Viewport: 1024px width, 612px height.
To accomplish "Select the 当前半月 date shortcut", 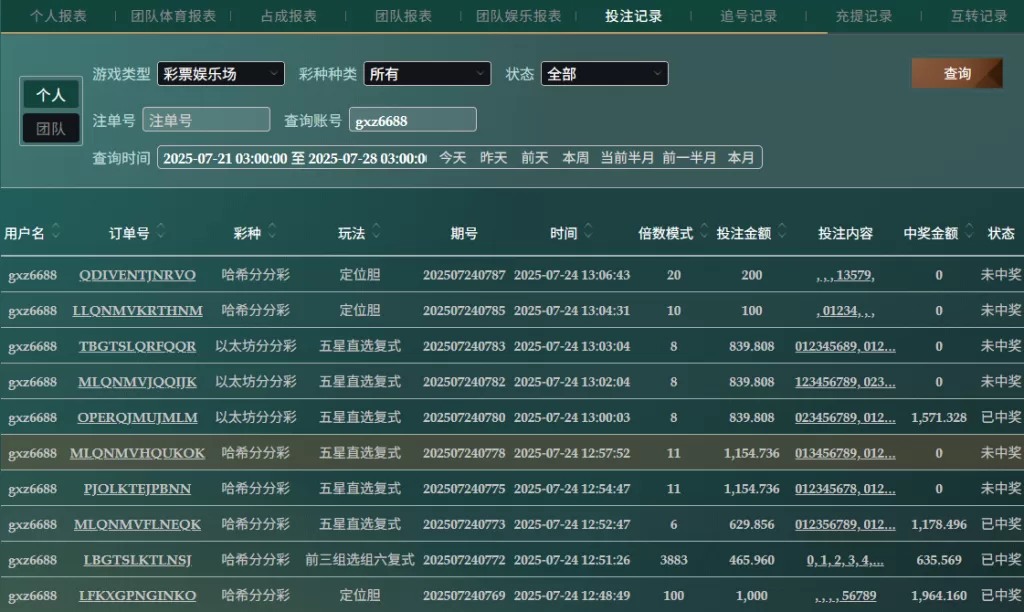I will coord(627,158).
